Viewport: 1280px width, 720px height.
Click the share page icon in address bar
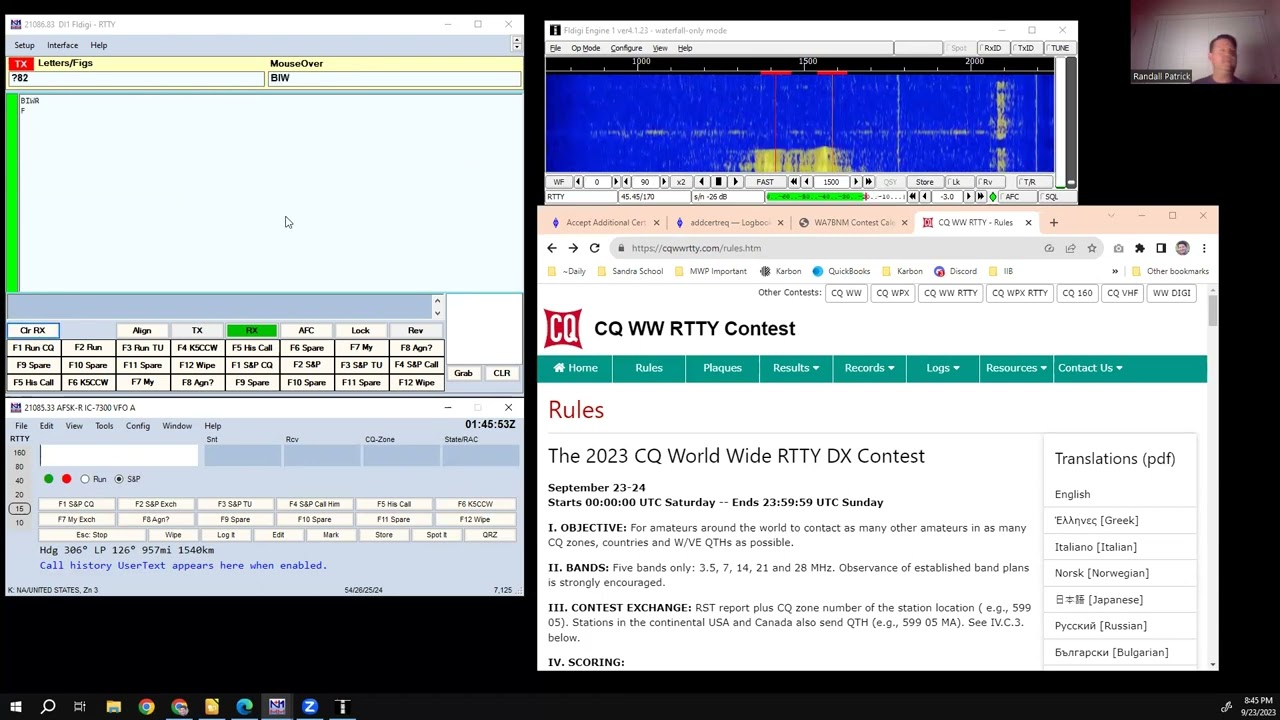point(1070,248)
